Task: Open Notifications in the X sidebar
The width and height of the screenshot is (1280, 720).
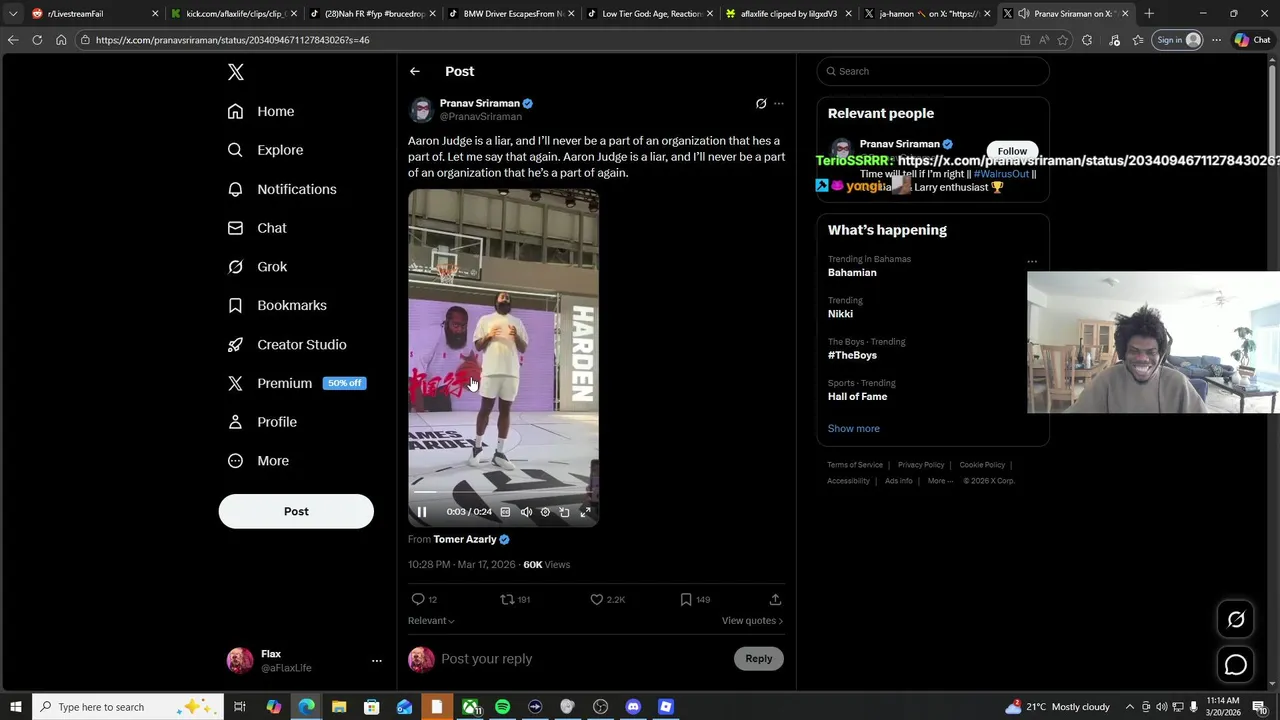Action: click(x=282, y=189)
